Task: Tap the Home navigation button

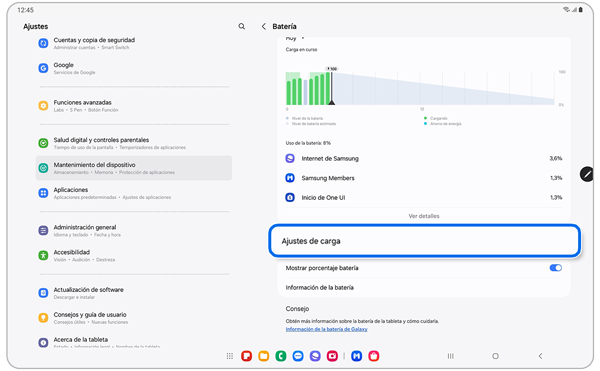Action: pyautogui.click(x=496, y=356)
